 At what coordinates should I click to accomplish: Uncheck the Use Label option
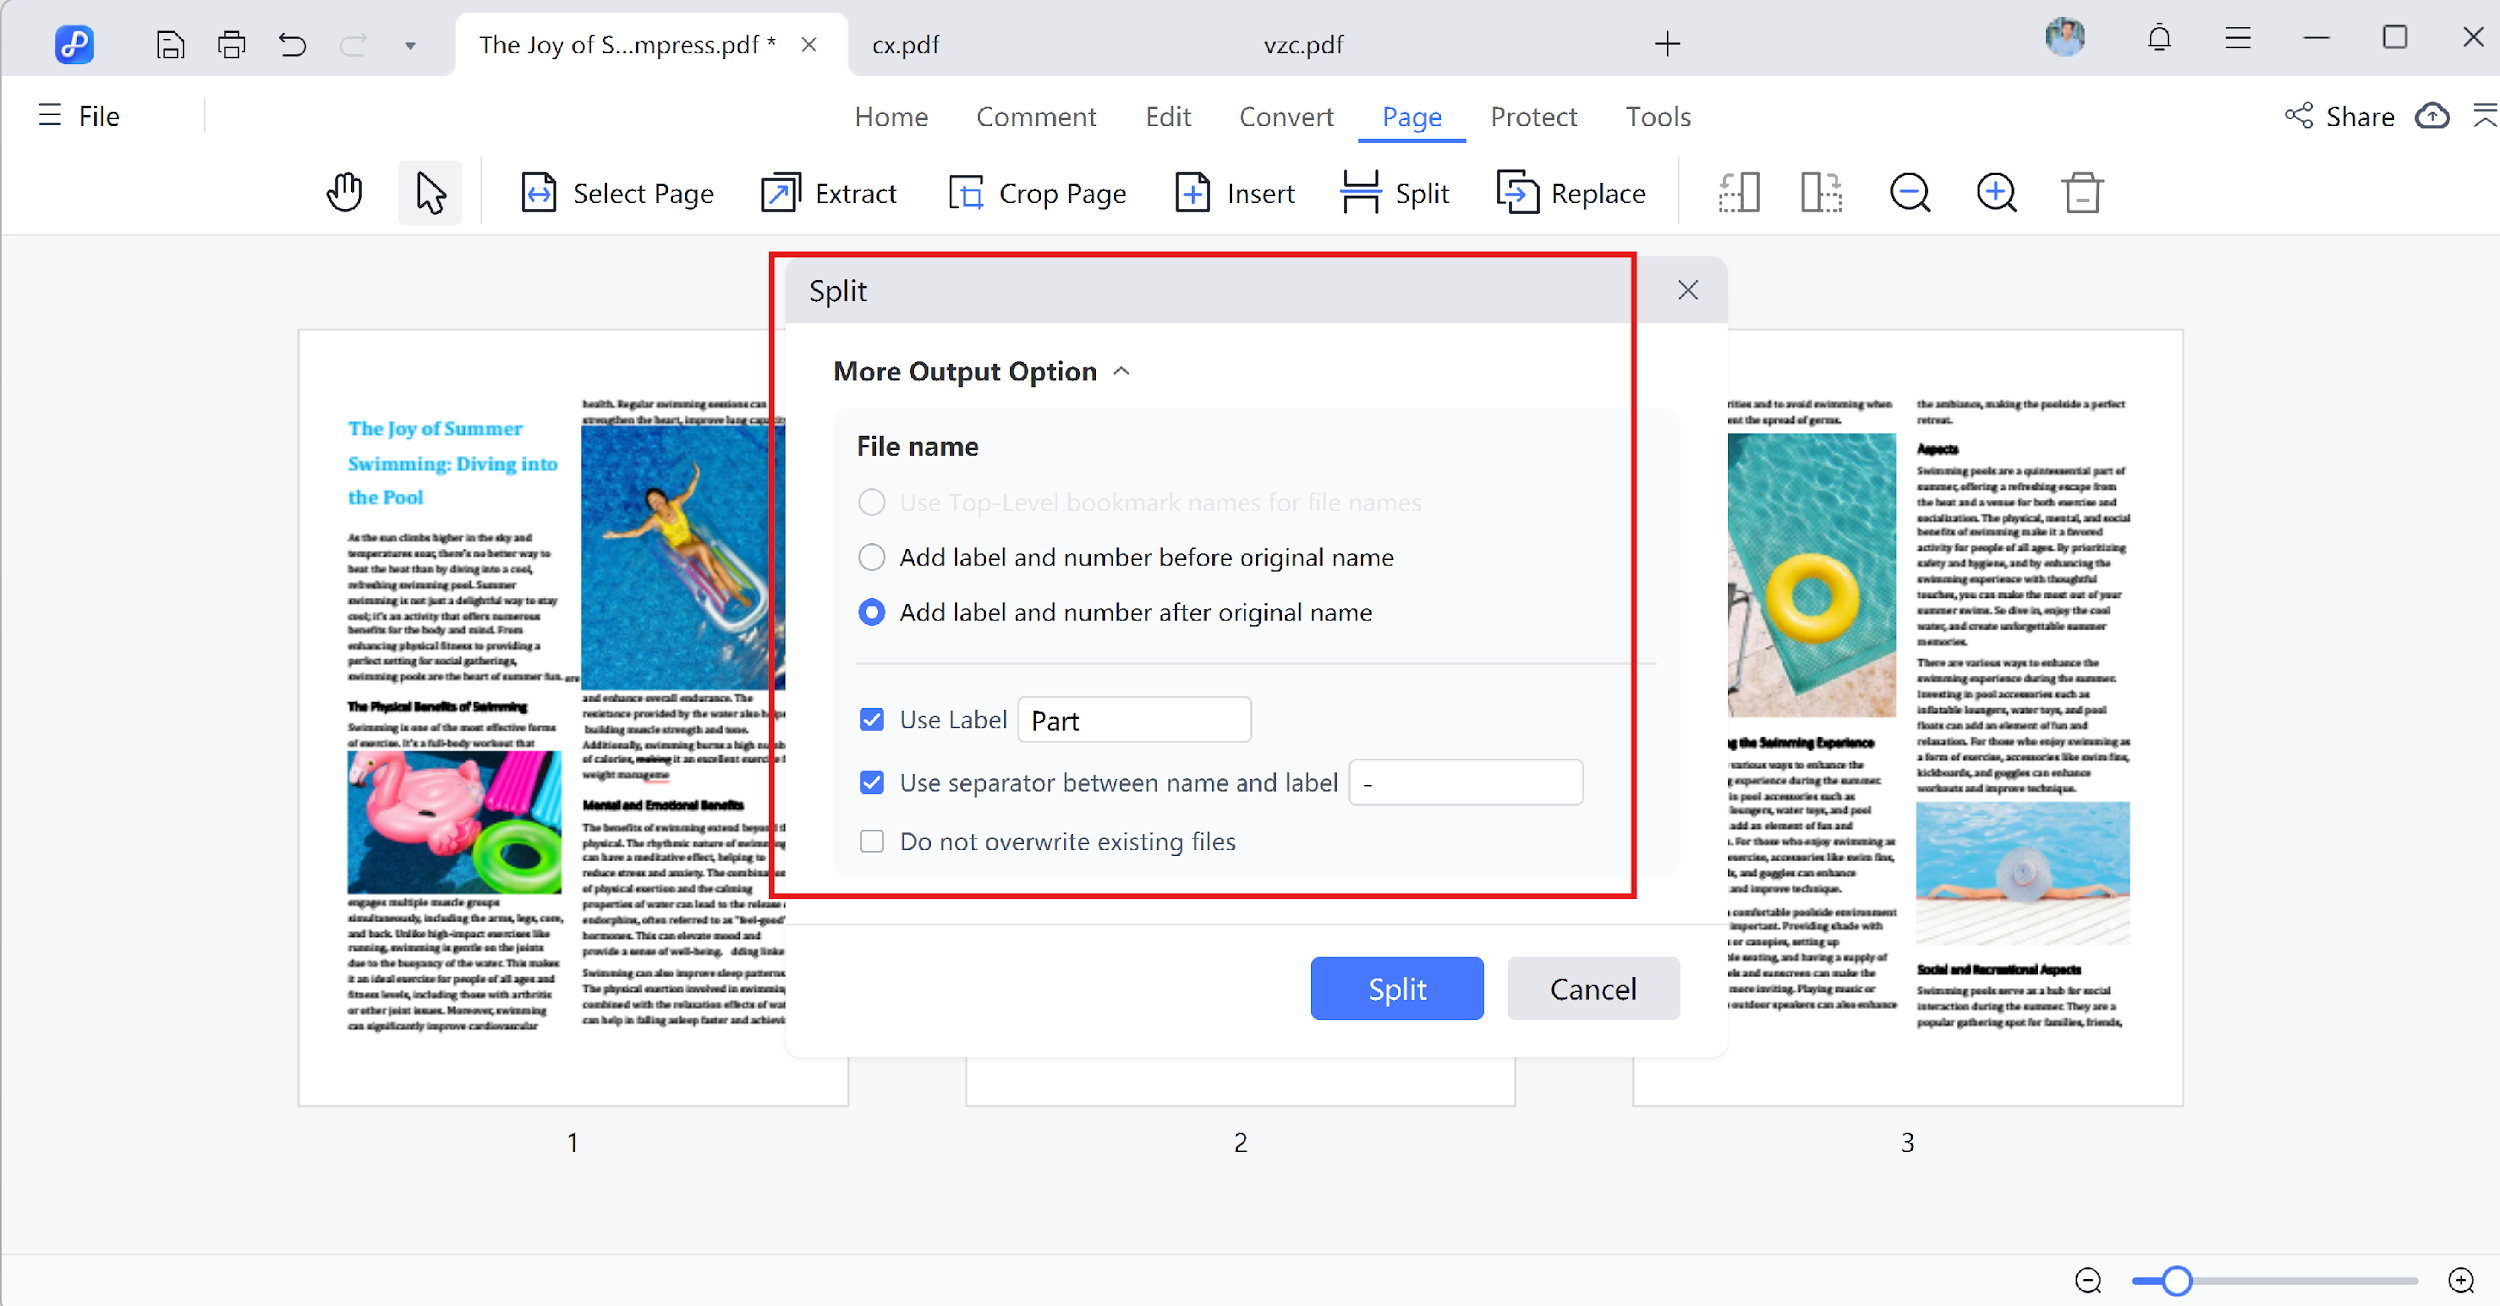871,719
